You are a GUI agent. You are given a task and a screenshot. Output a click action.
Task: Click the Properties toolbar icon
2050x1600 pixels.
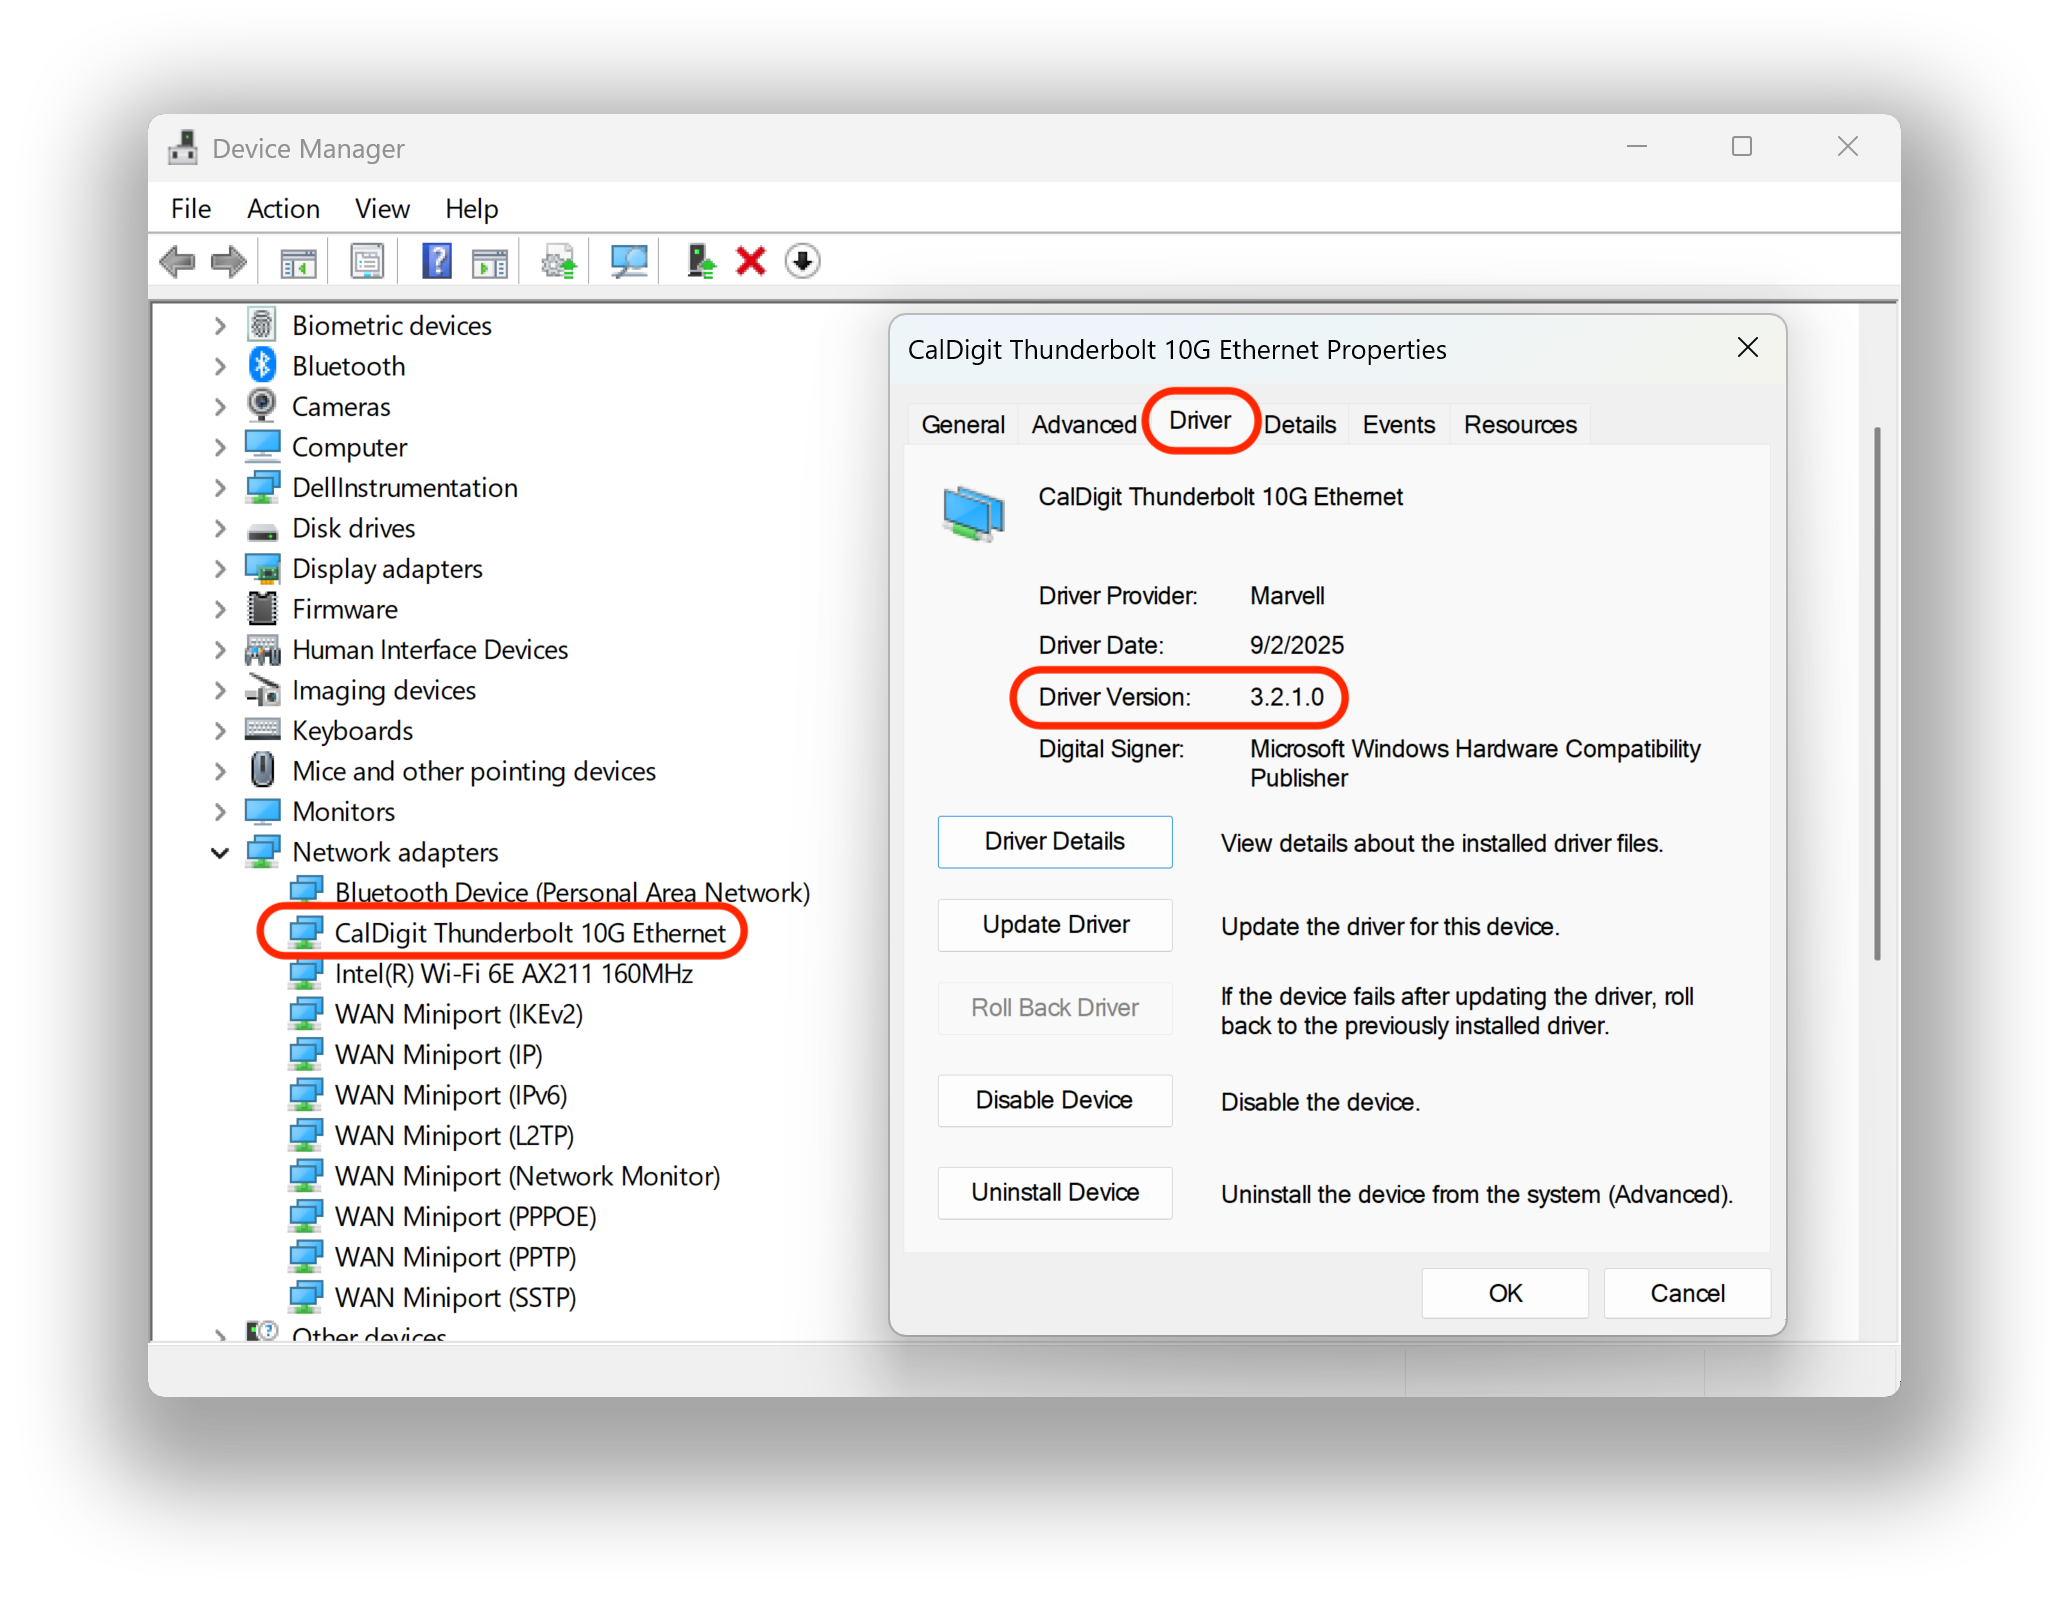click(x=367, y=262)
